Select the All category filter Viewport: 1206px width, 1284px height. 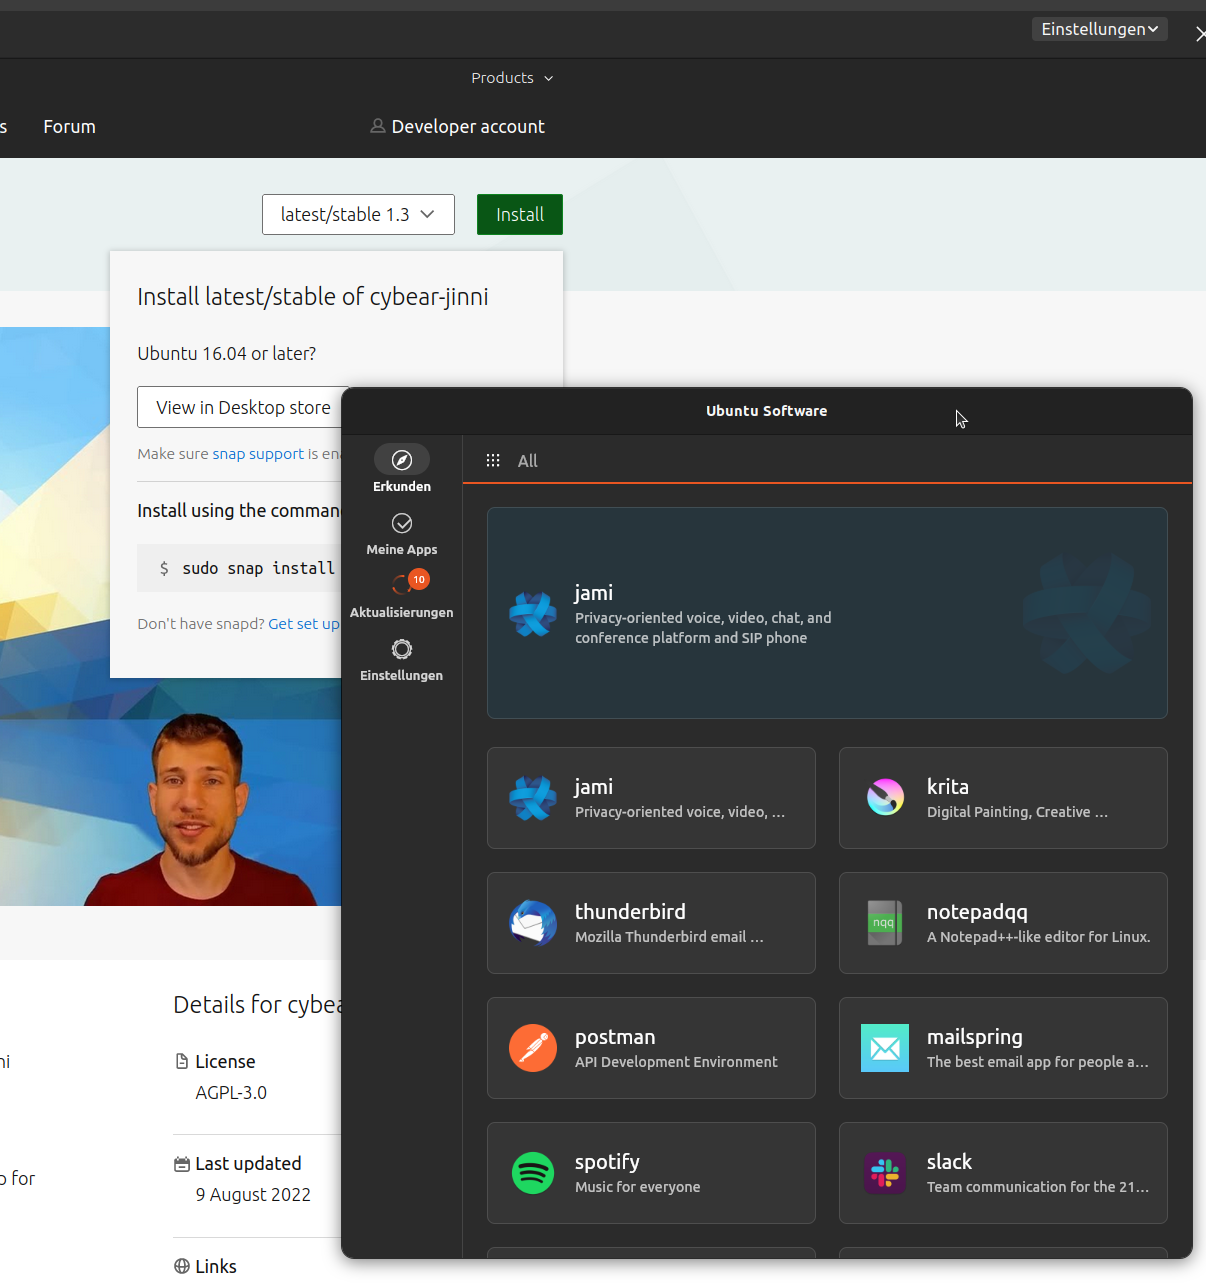click(x=528, y=461)
